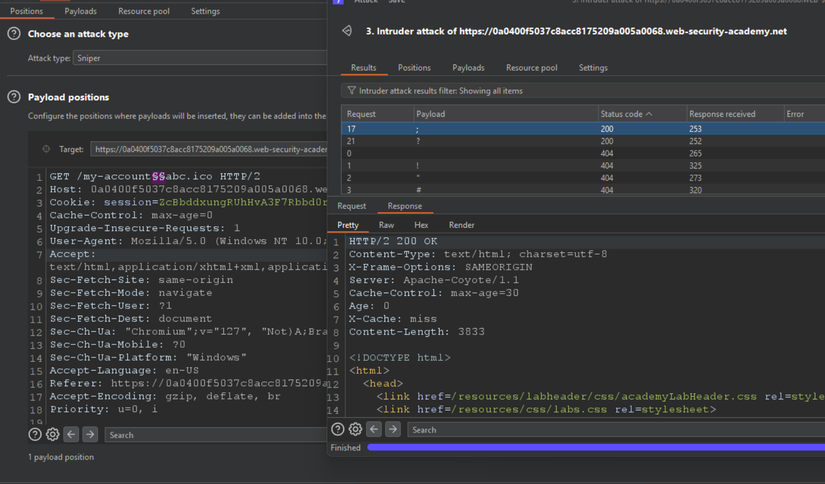Image resolution: width=825 pixels, height=484 pixels.
Task: Click 'X-Cache: miss' header in response
Action: (x=393, y=319)
